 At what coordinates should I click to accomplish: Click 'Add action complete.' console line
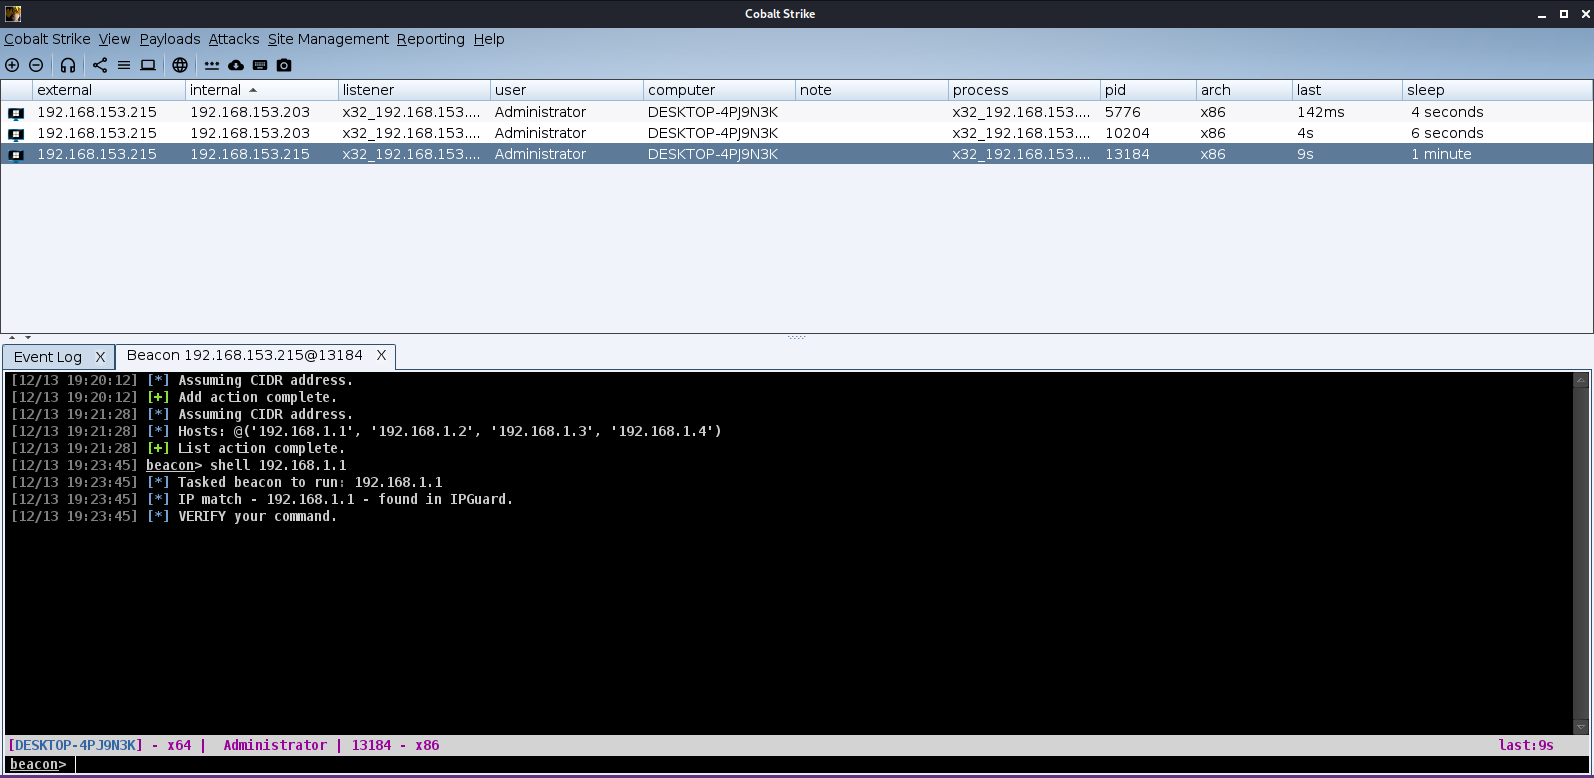click(x=257, y=397)
